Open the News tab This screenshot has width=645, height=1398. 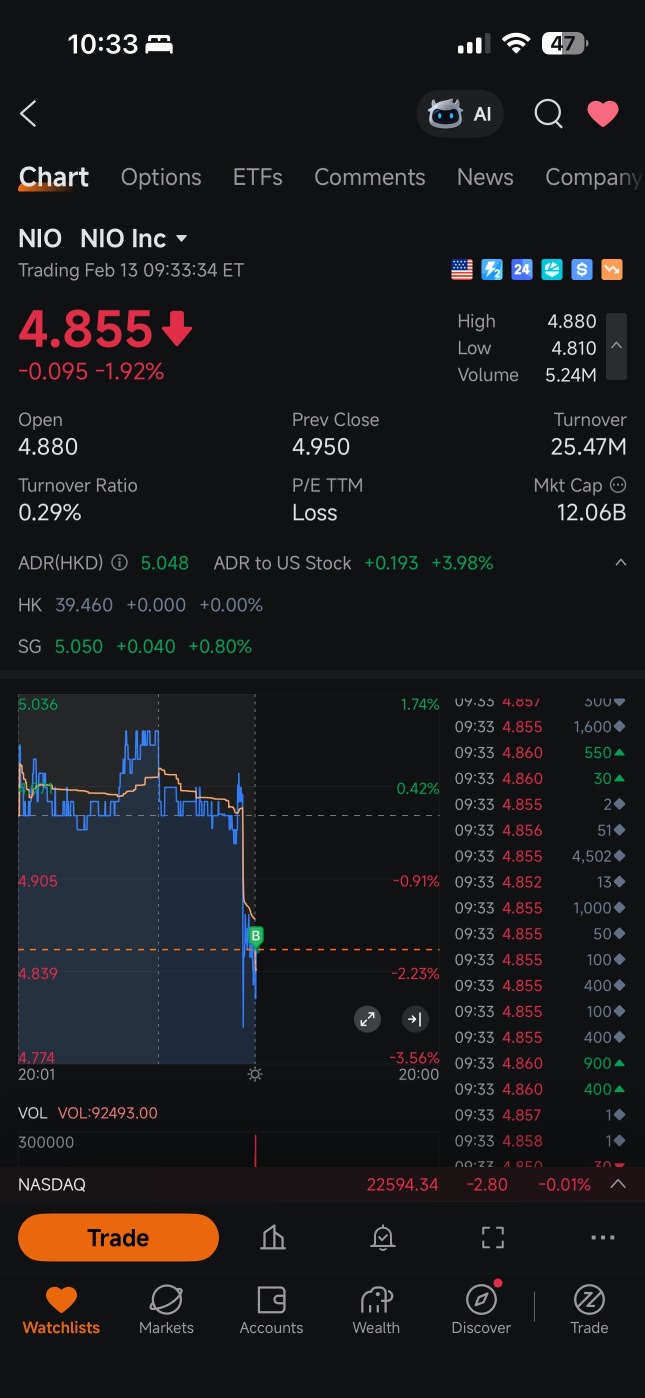tap(485, 177)
